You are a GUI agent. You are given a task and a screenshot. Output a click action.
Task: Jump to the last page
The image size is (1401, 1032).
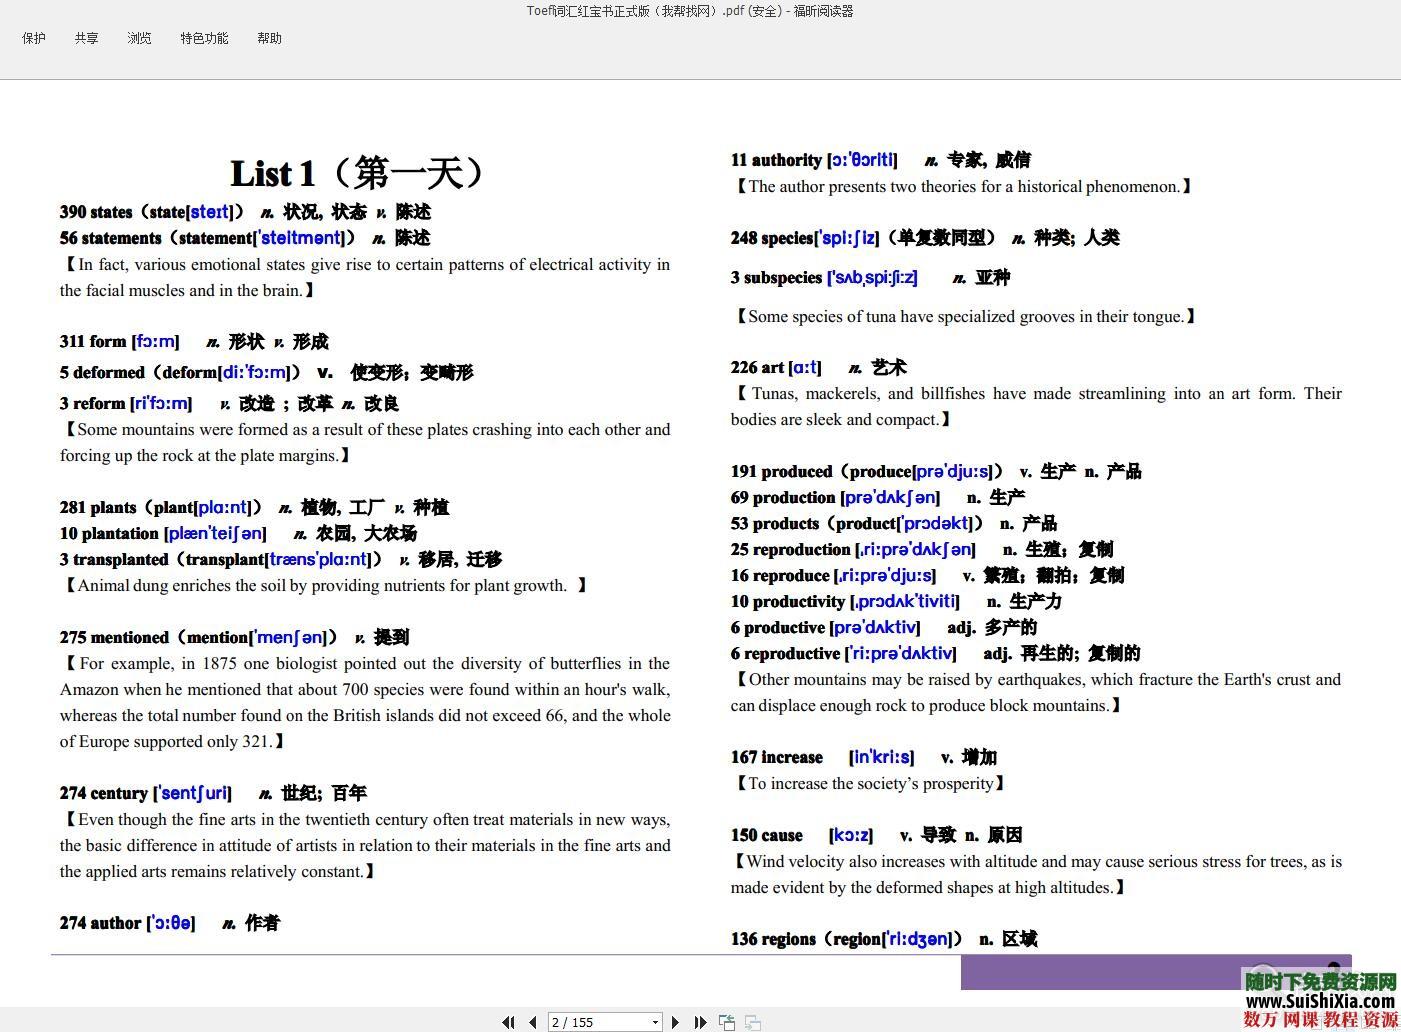coord(700,1022)
